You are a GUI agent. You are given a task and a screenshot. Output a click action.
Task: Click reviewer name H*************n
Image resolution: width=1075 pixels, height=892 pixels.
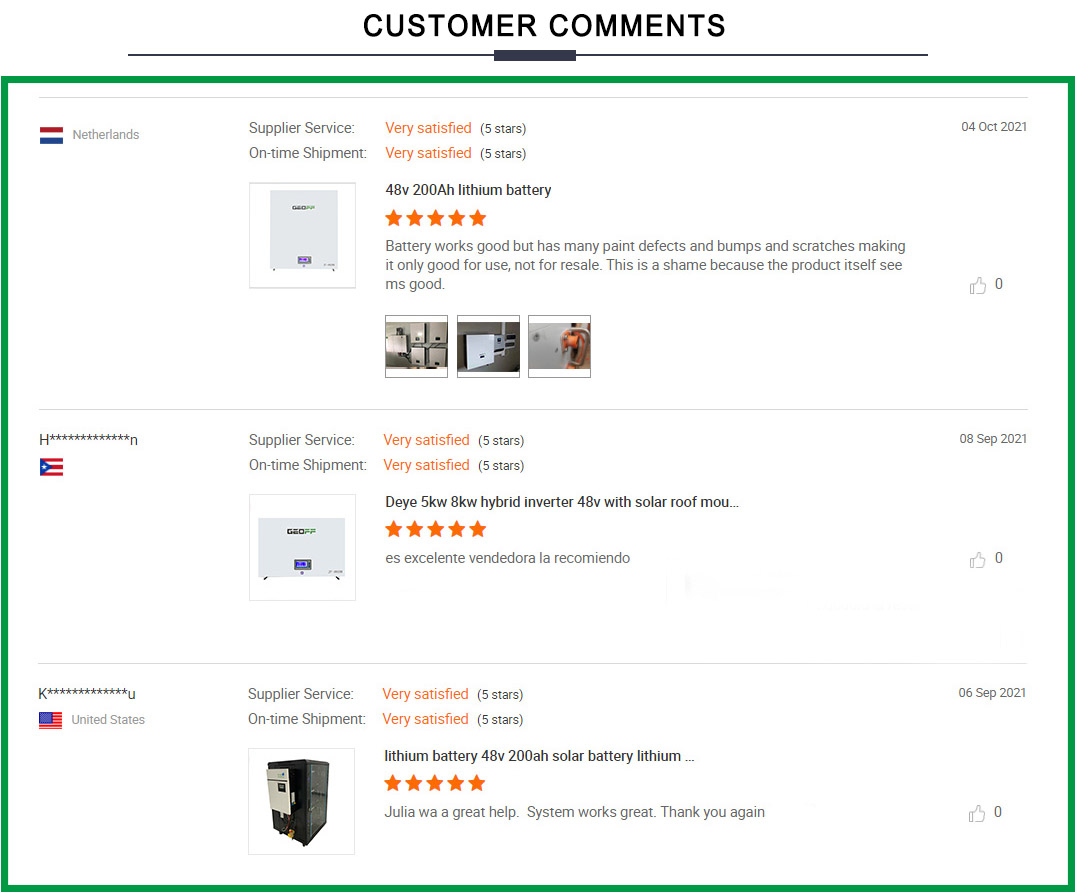(88, 440)
